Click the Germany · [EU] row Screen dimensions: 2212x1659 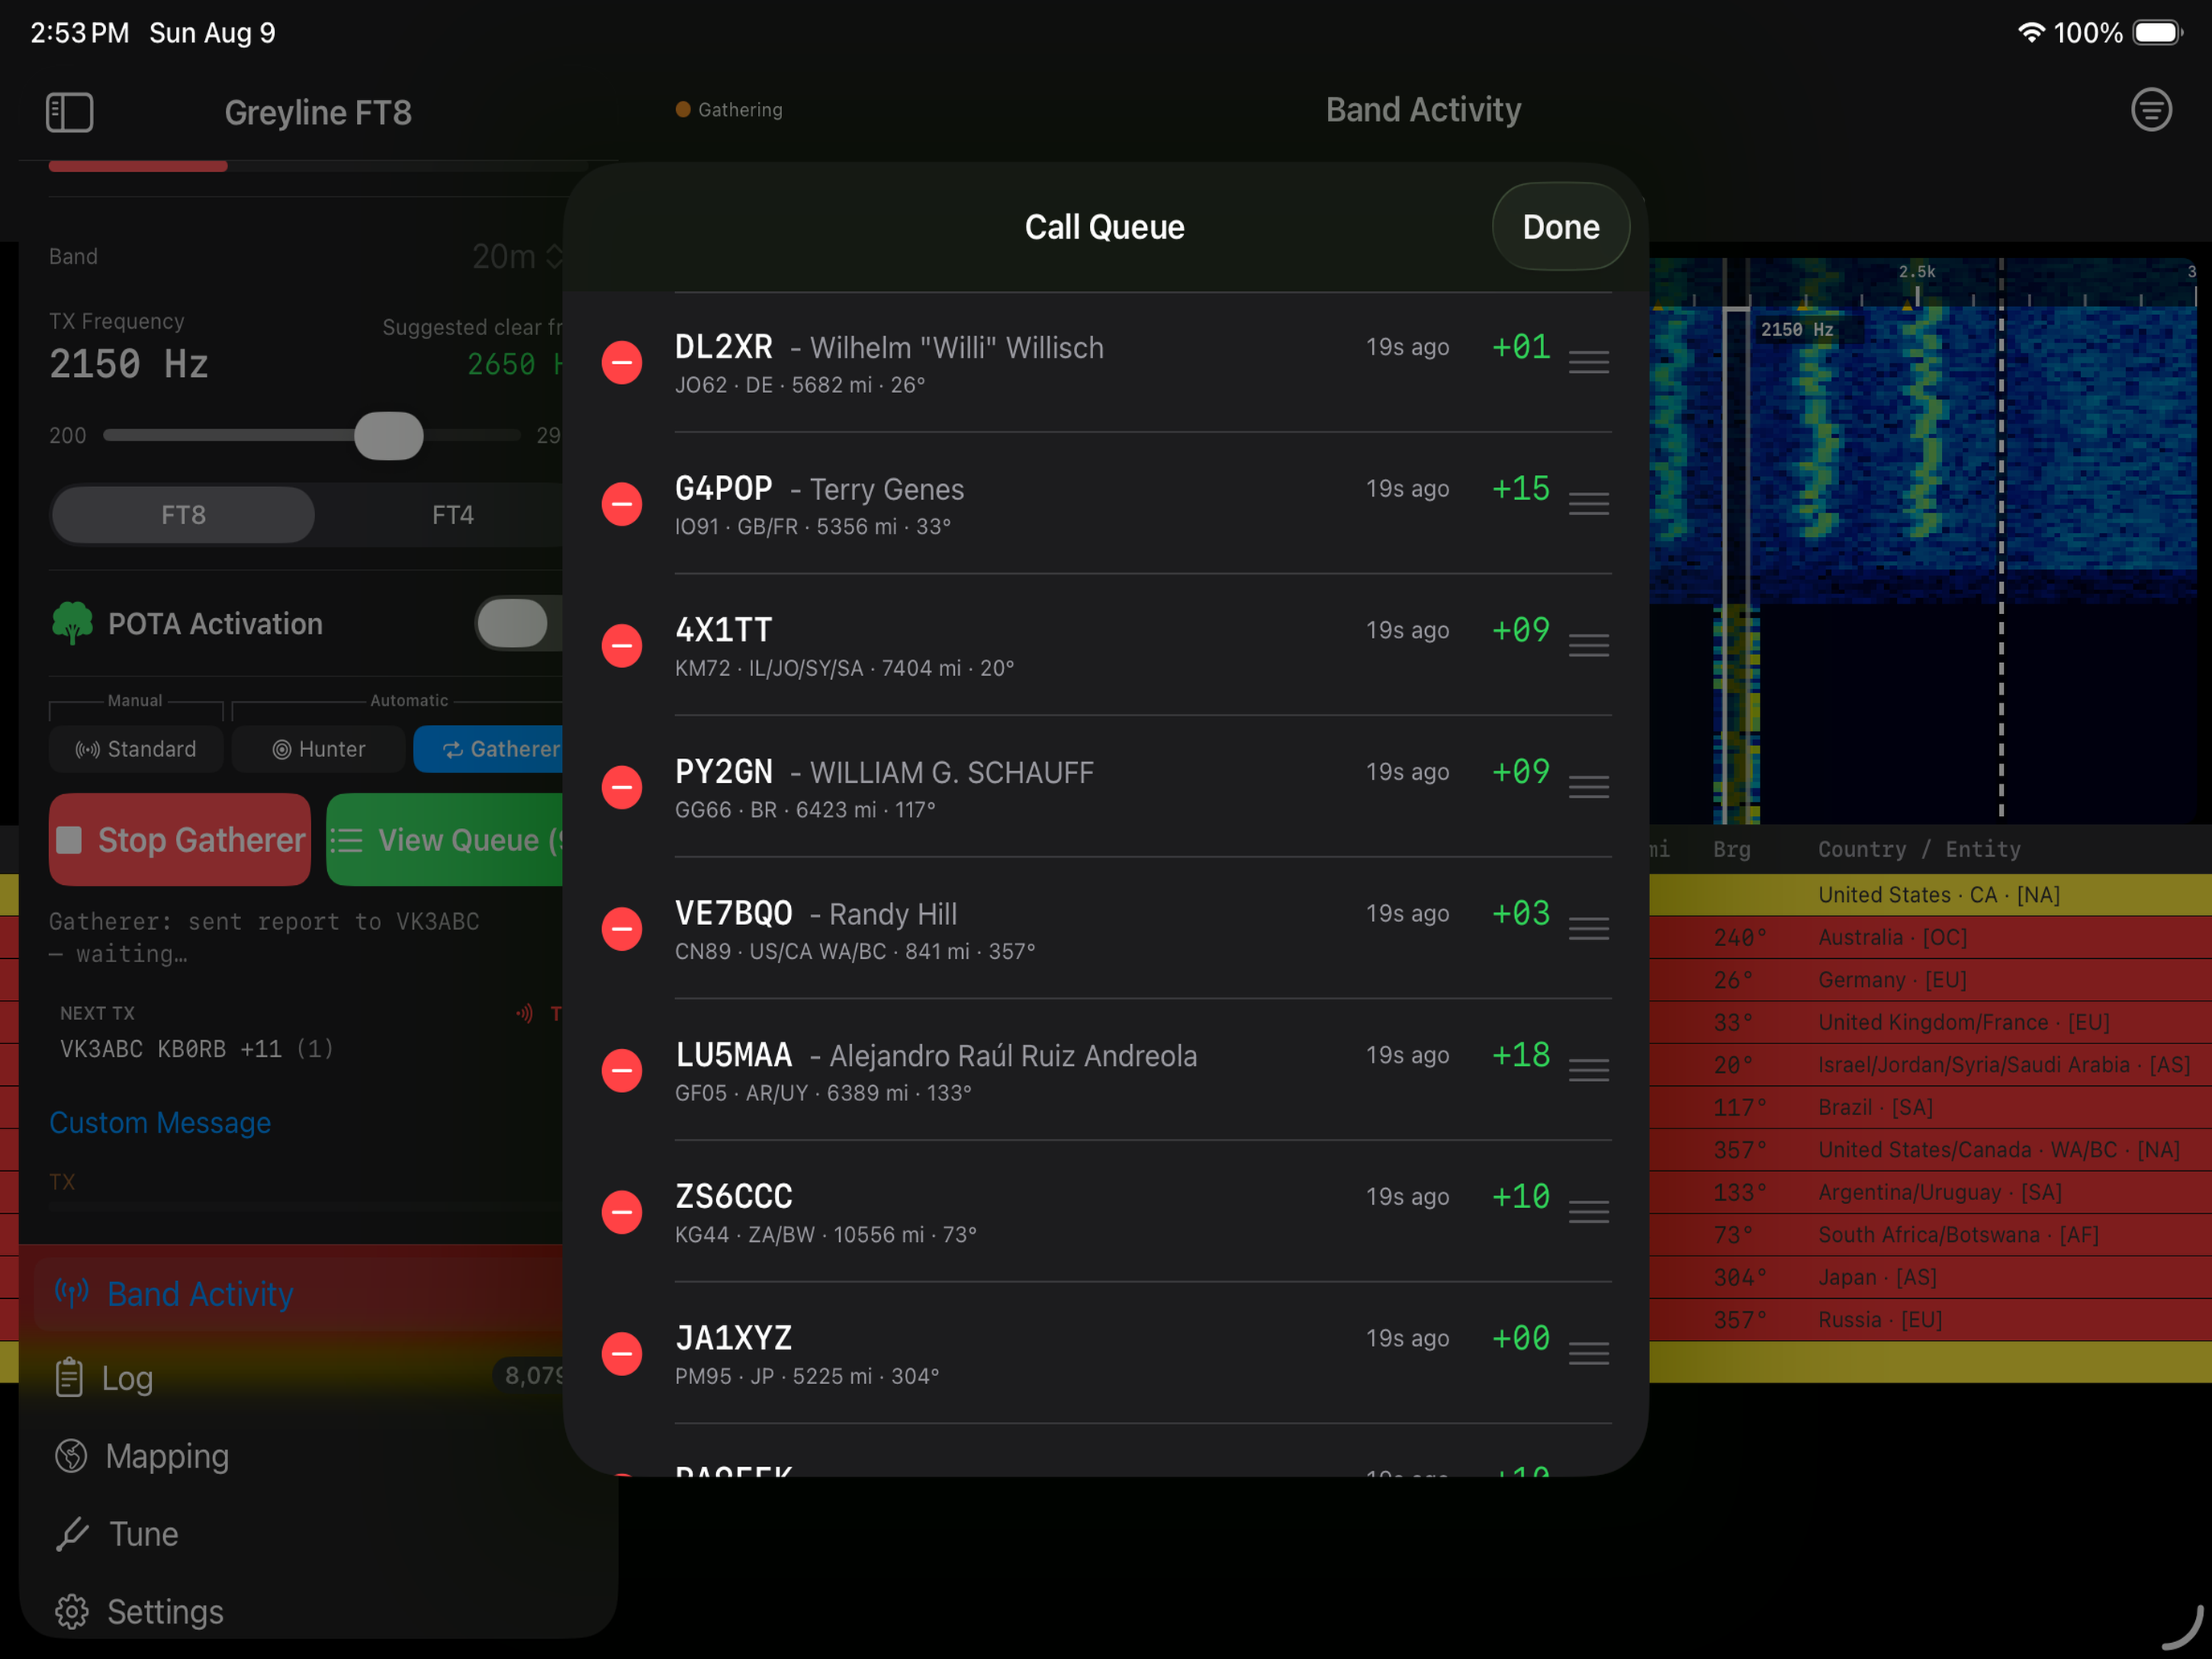click(x=1930, y=980)
